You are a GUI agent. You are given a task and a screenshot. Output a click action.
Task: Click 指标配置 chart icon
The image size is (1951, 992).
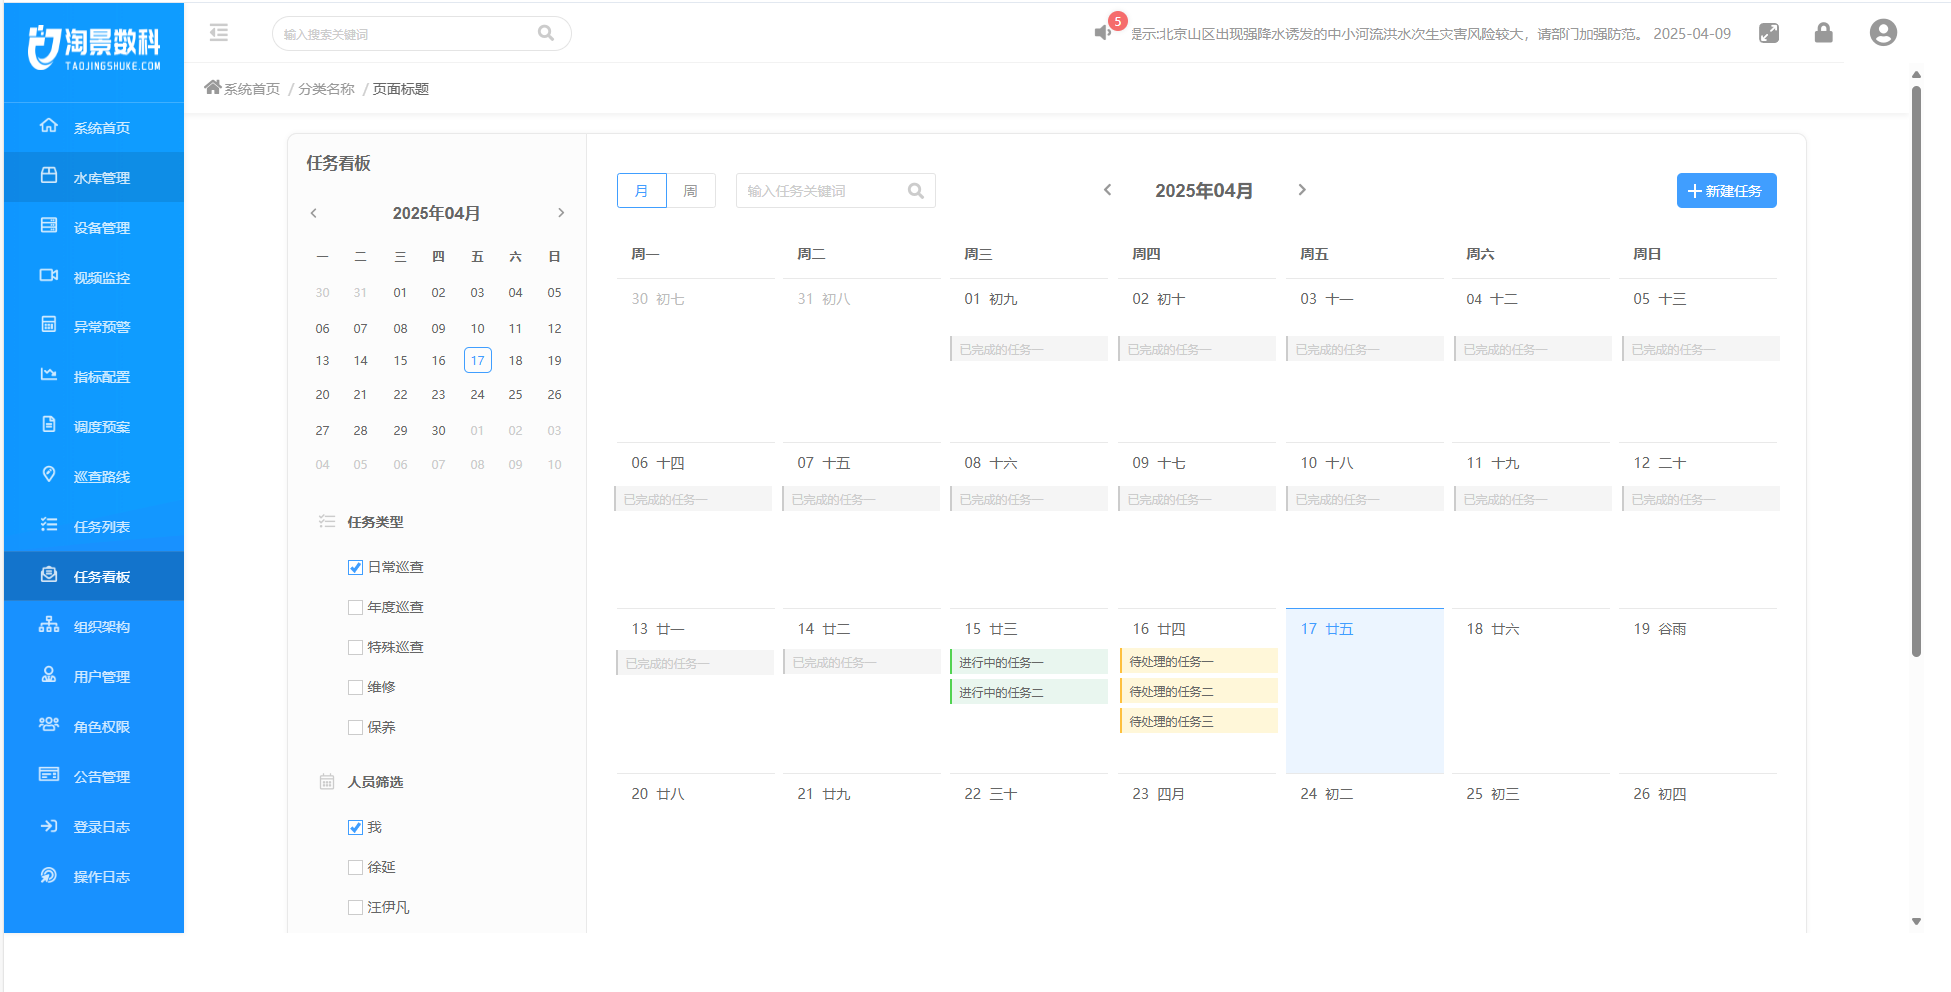(x=48, y=375)
